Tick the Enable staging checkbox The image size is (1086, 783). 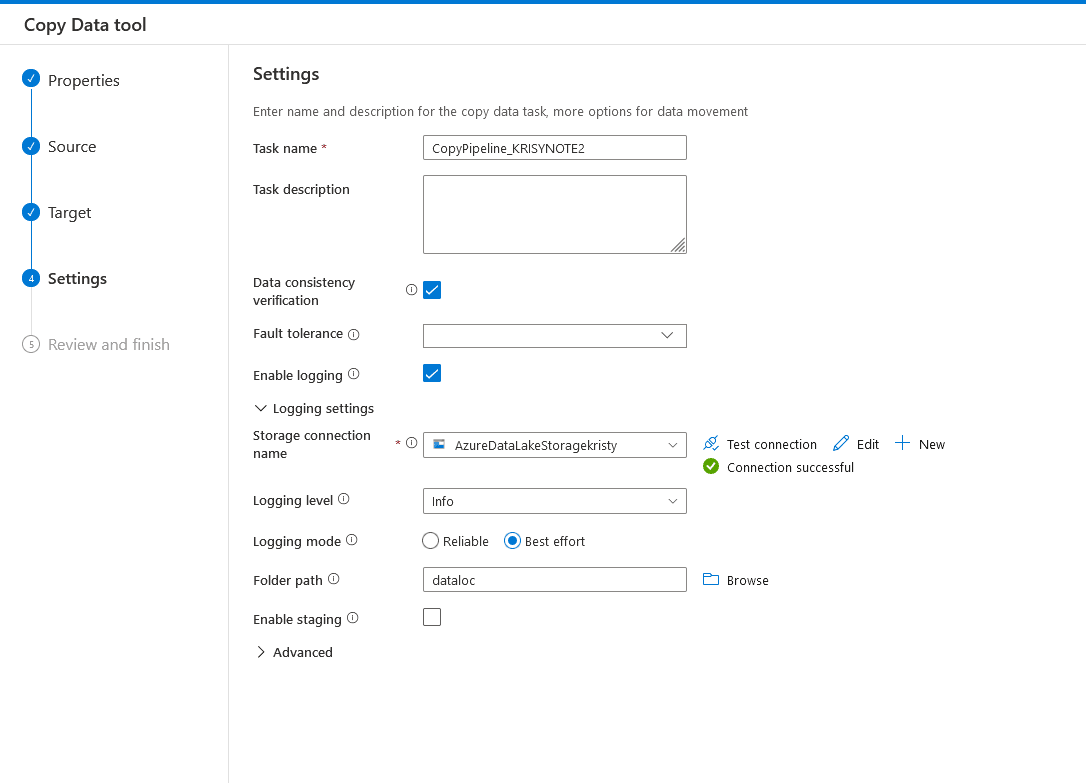click(432, 617)
